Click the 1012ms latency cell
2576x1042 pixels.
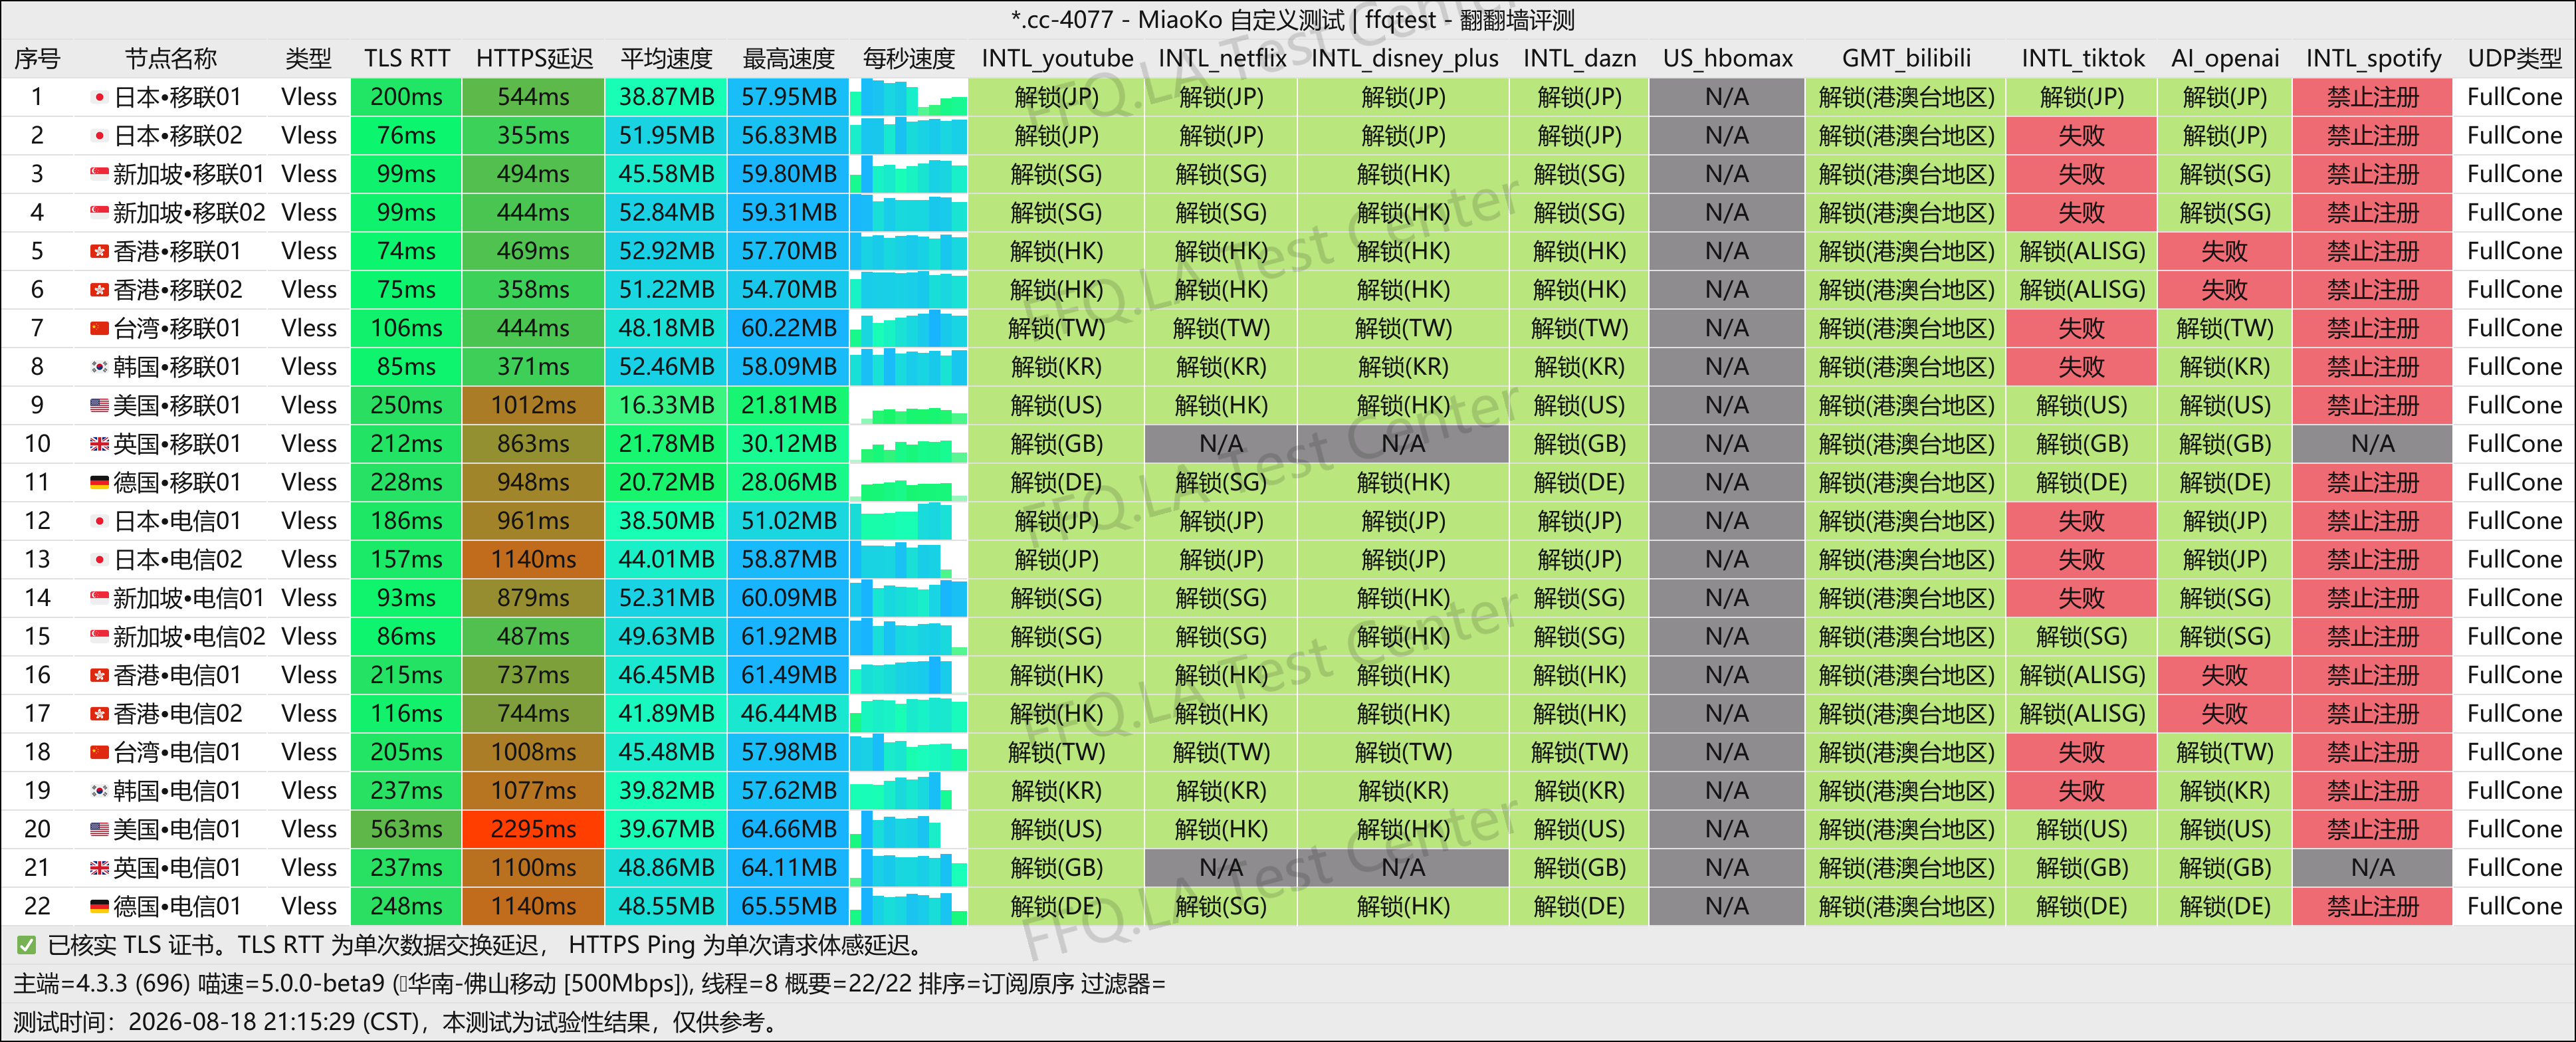point(533,405)
